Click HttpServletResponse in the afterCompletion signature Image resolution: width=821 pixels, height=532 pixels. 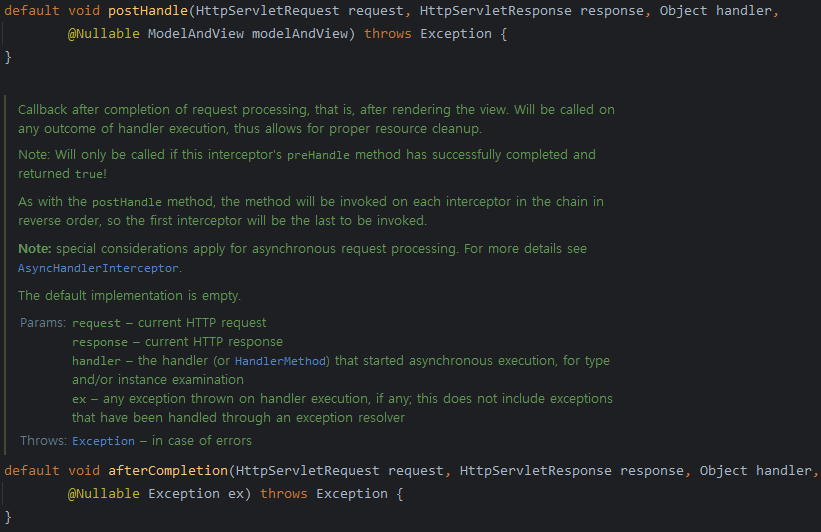[x=536, y=471]
